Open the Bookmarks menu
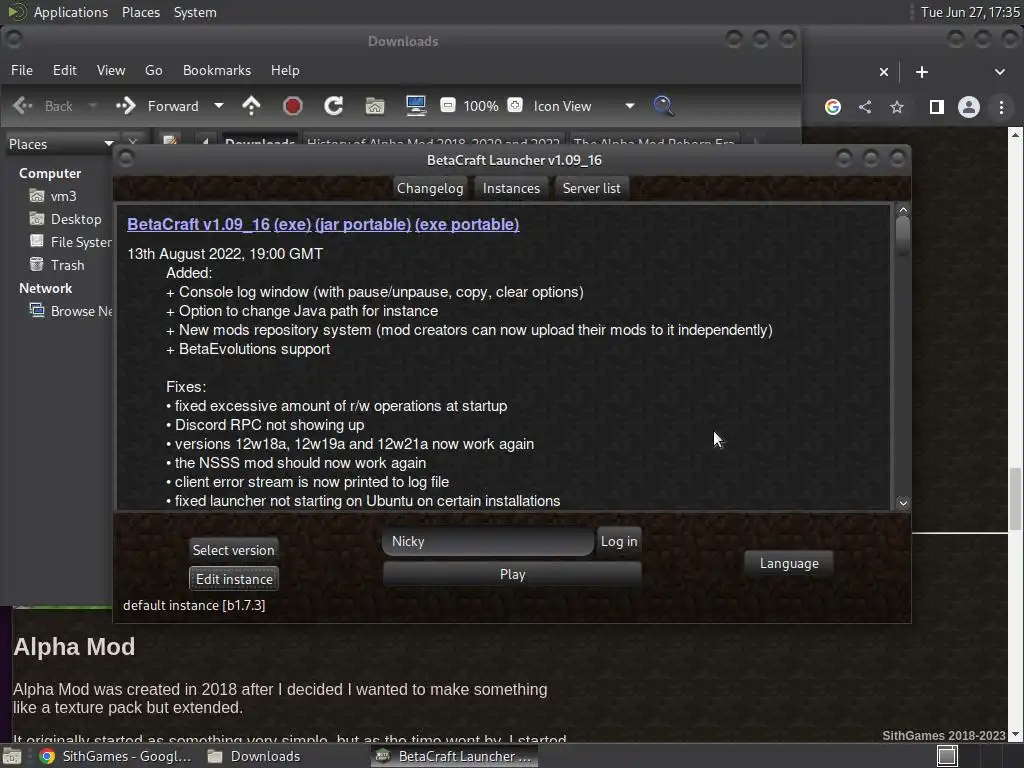The width and height of the screenshot is (1024, 768). tap(217, 70)
